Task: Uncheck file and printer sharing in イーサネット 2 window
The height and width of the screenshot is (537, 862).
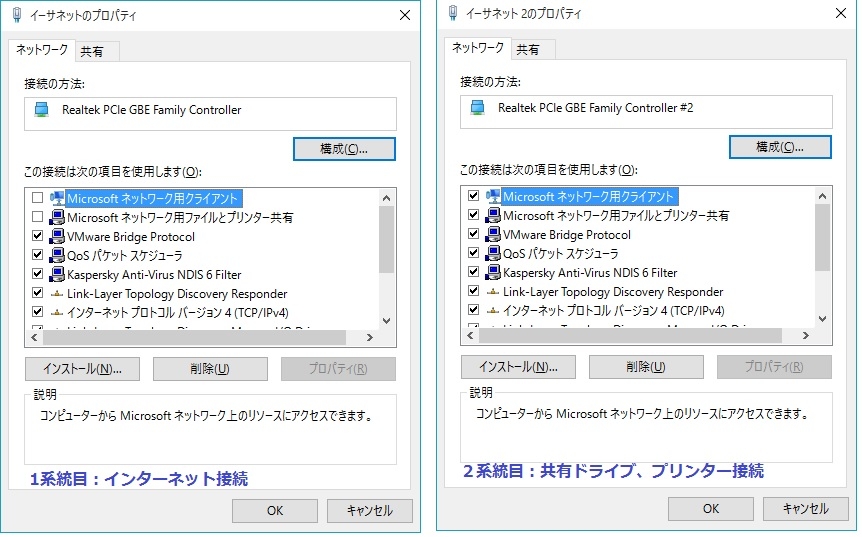Action: click(473, 215)
